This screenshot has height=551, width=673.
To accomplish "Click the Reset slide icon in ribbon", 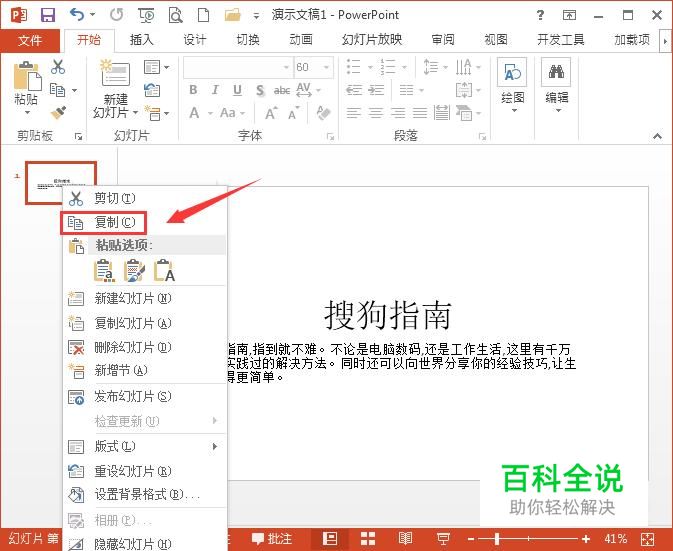I will pyautogui.click(x=152, y=90).
